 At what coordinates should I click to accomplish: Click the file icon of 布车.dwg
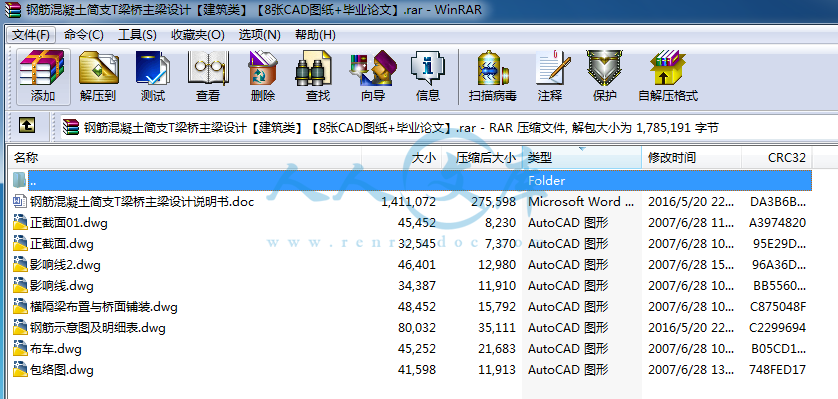pyautogui.click(x=20, y=349)
